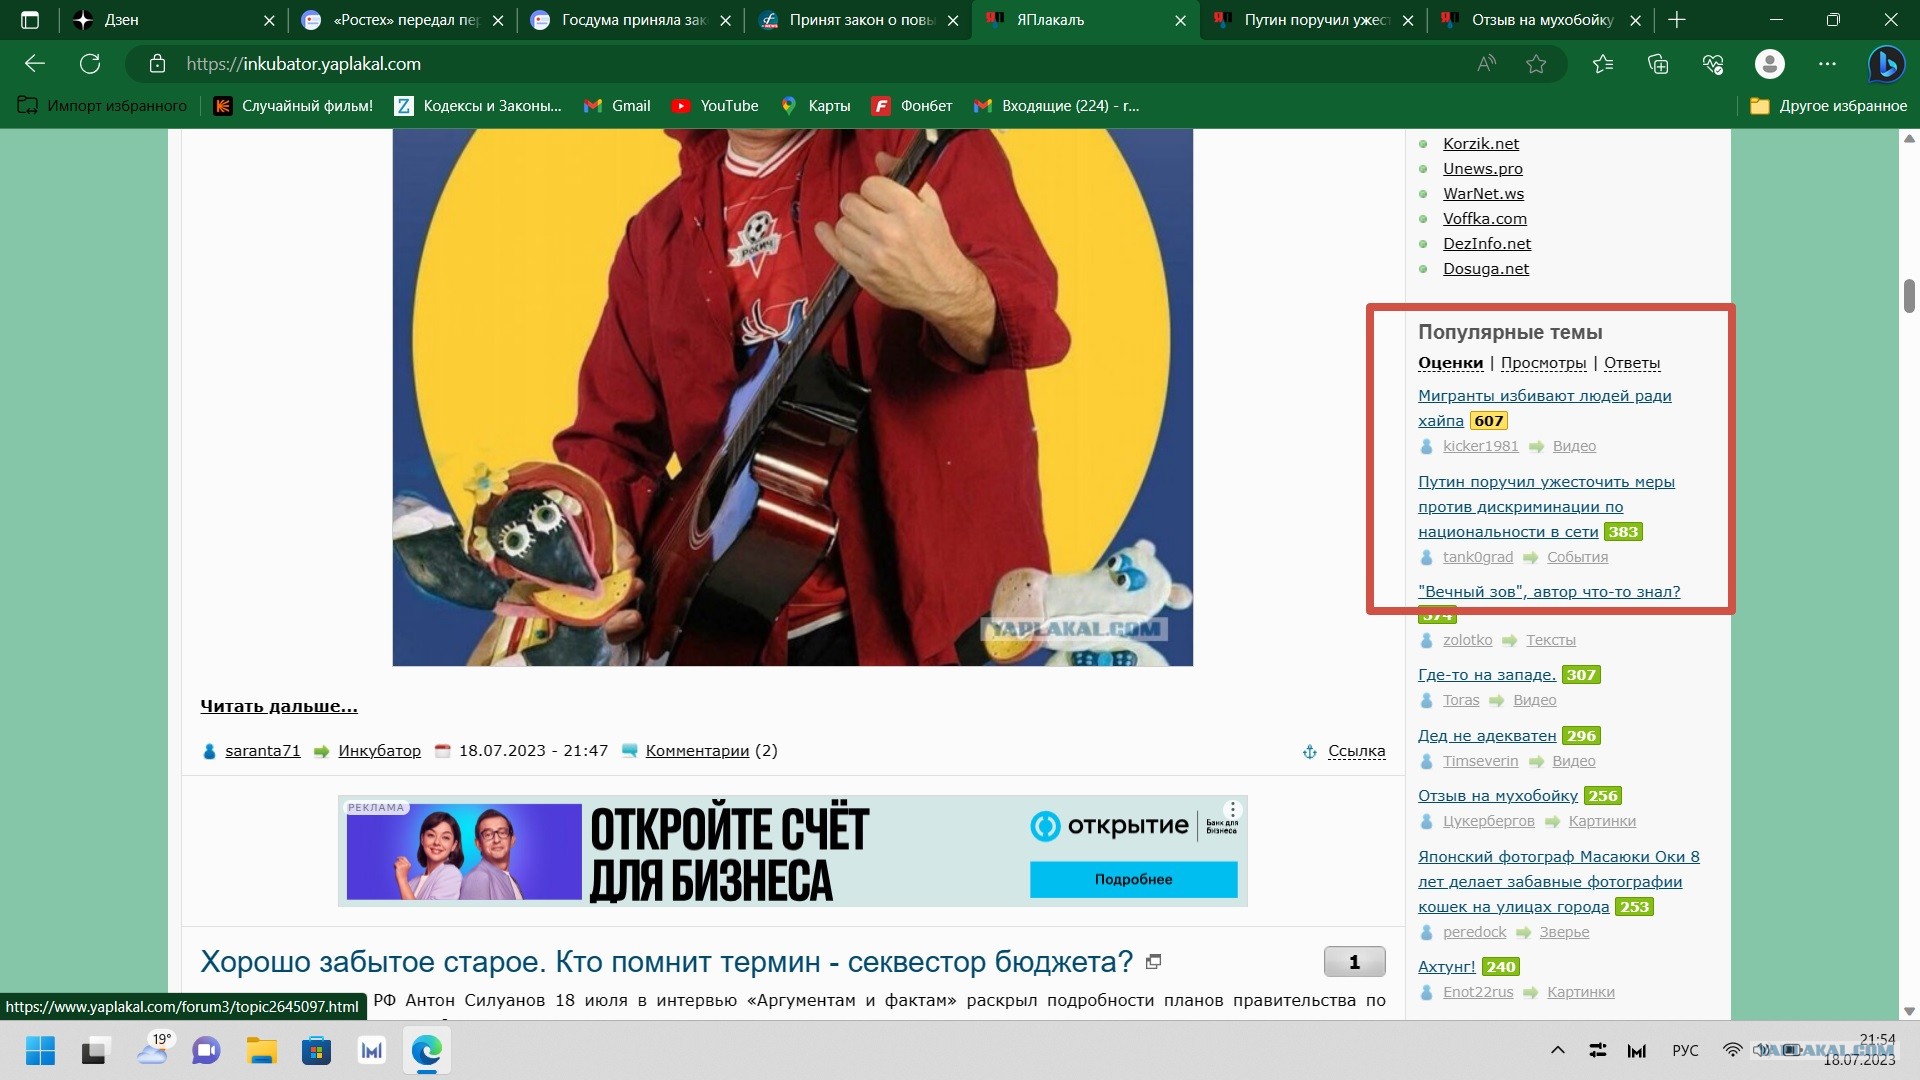
Task: Open Read Aloud in address bar
Action: [1487, 64]
